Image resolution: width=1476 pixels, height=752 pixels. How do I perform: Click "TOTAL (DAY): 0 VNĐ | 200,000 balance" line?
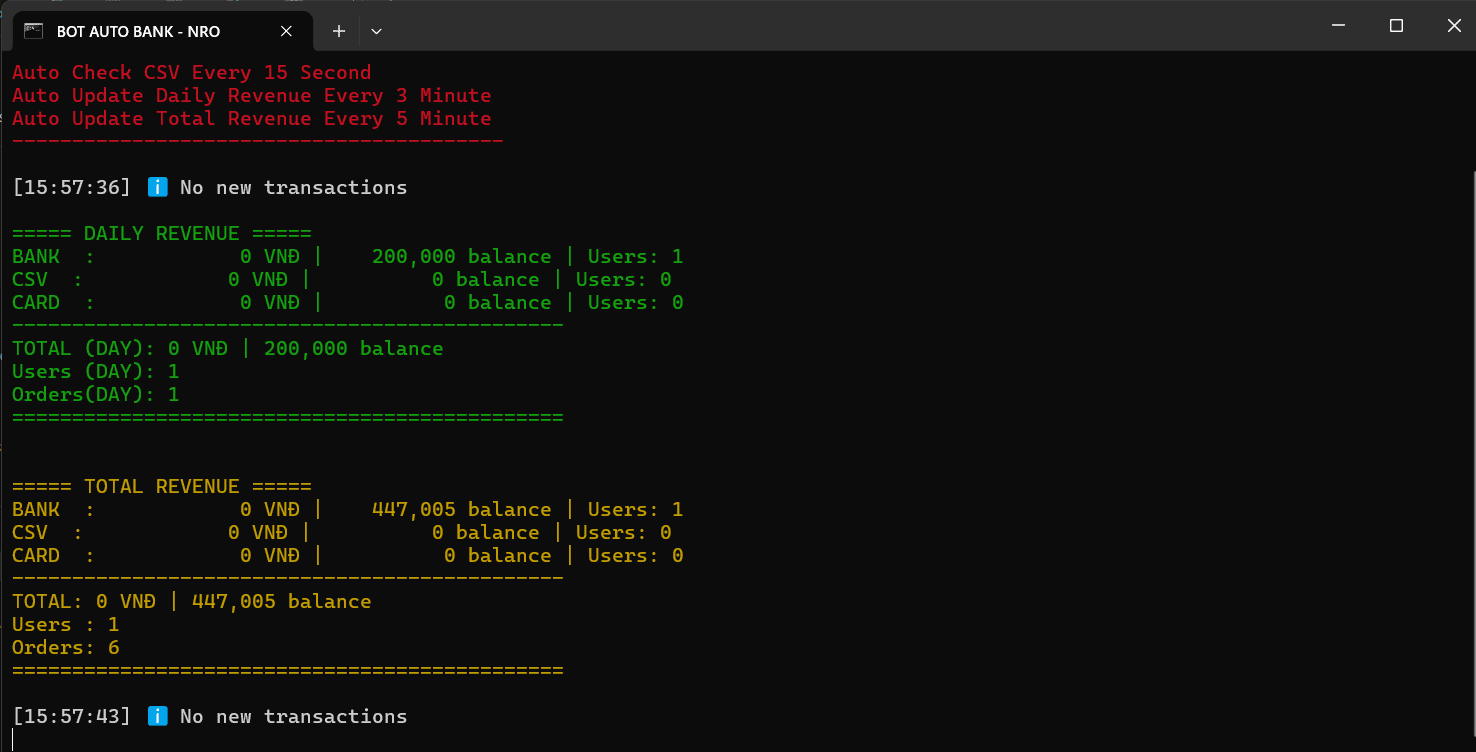click(x=228, y=349)
